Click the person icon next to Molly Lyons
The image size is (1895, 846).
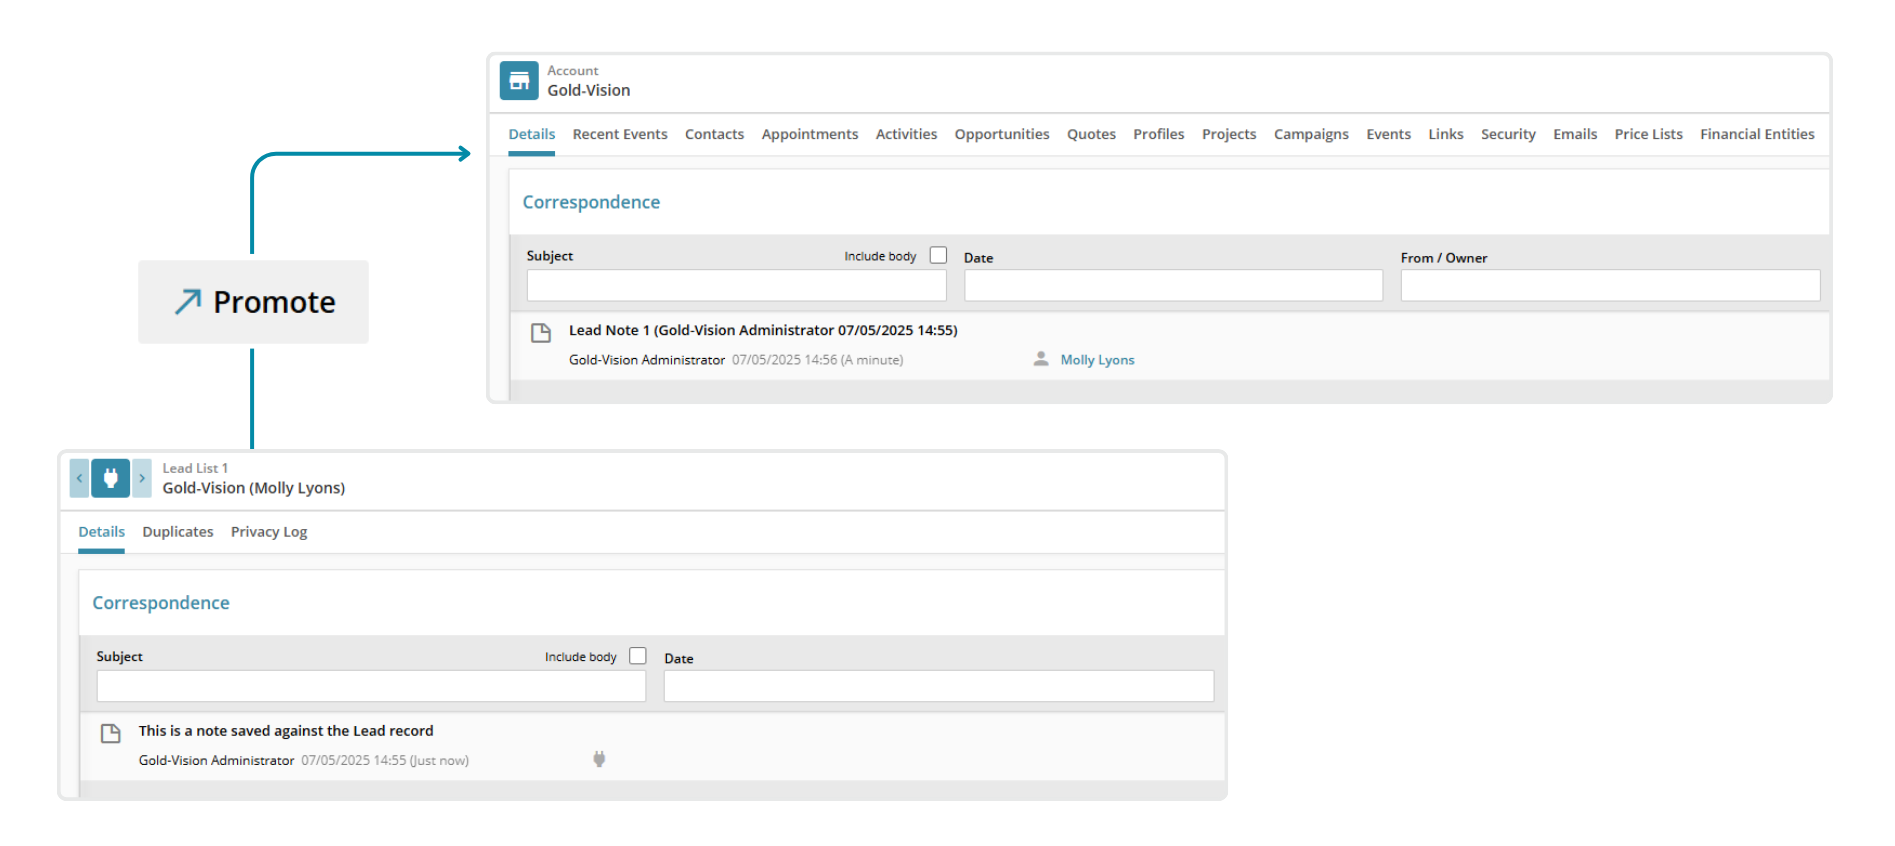[x=1041, y=359]
